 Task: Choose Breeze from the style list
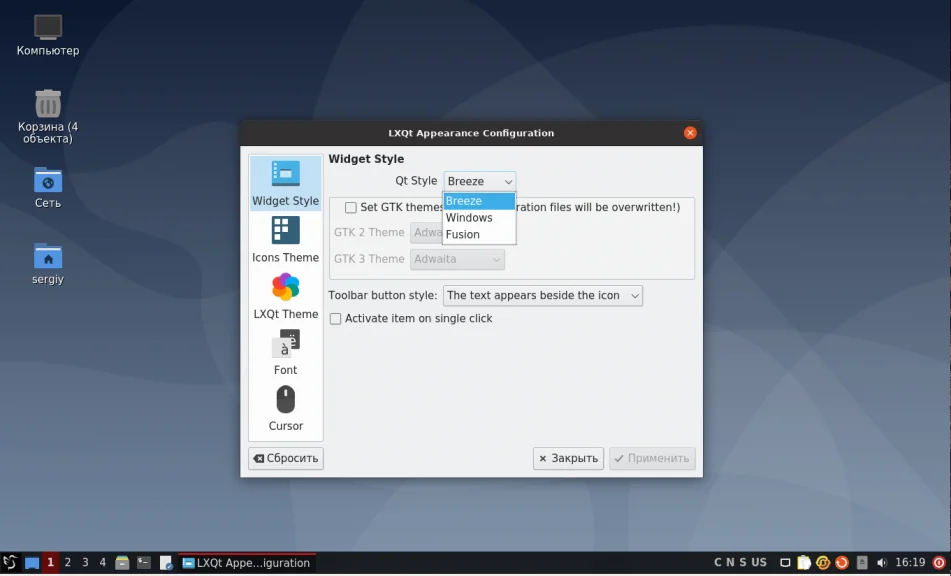tap(479, 201)
